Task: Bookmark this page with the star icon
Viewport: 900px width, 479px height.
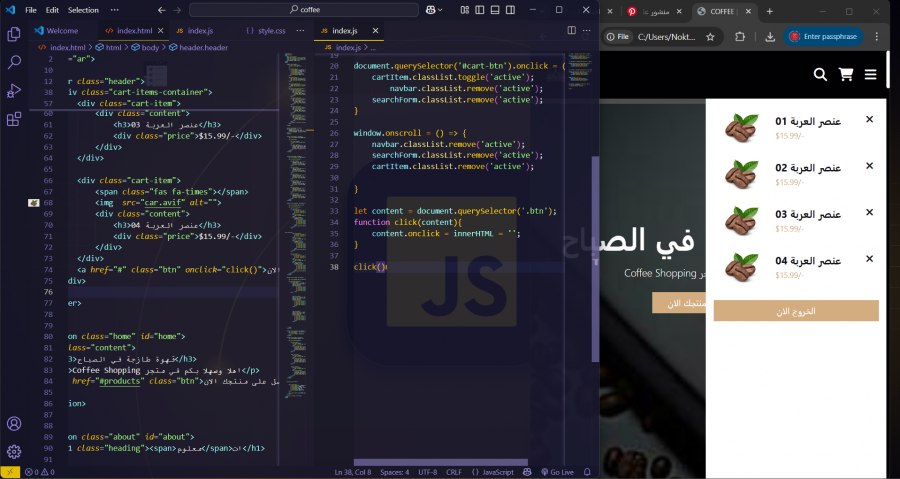Action: click(710, 37)
